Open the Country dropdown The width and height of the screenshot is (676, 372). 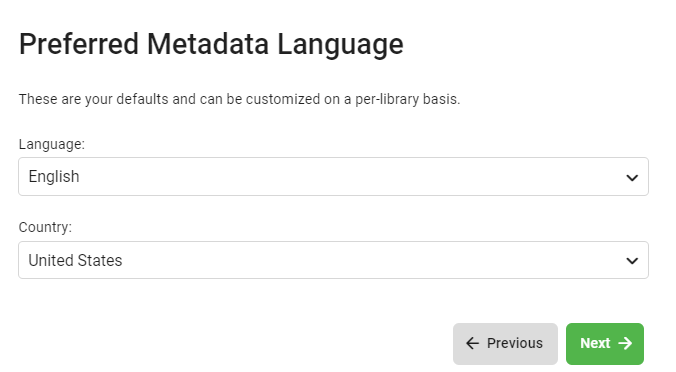click(x=333, y=260)
